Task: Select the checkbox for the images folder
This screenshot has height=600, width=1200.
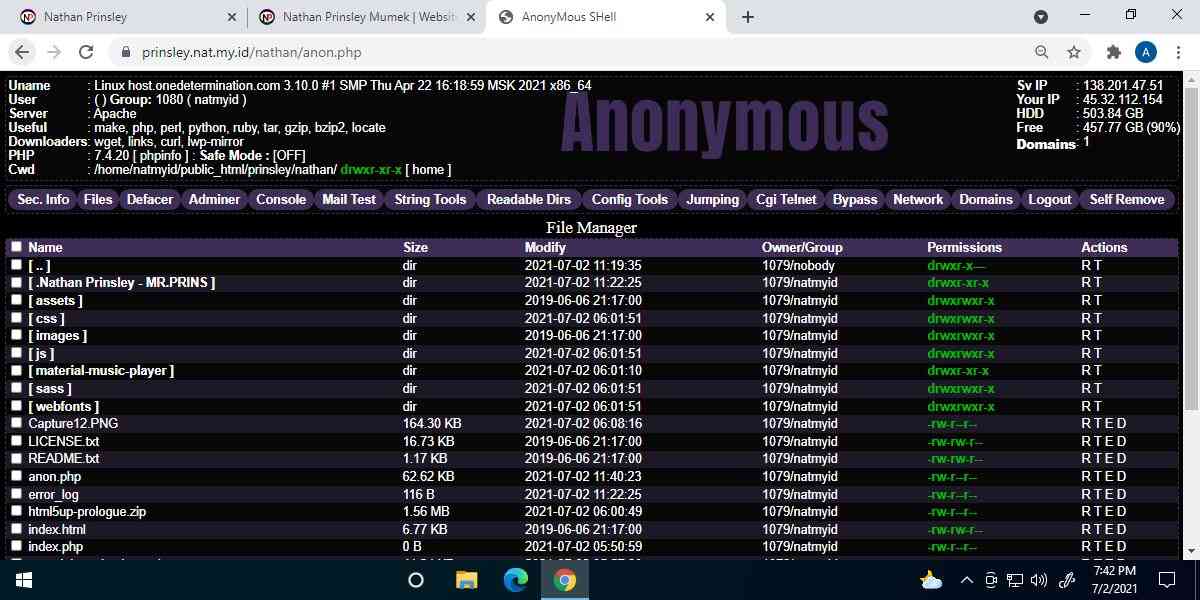Action: [x=16, y=336]
